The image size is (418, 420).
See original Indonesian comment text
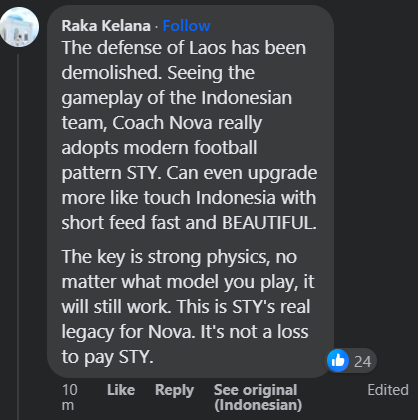(x=258, y=397)
